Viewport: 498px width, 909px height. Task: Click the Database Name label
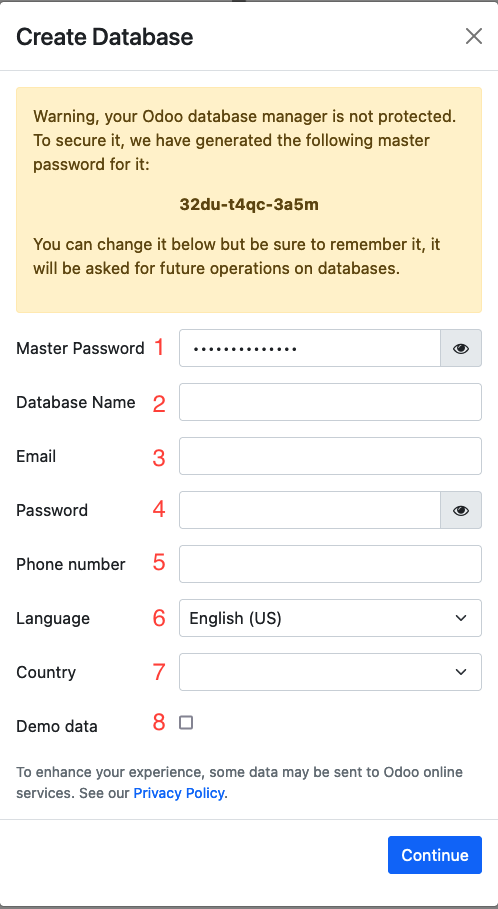(x=76, y=402)
